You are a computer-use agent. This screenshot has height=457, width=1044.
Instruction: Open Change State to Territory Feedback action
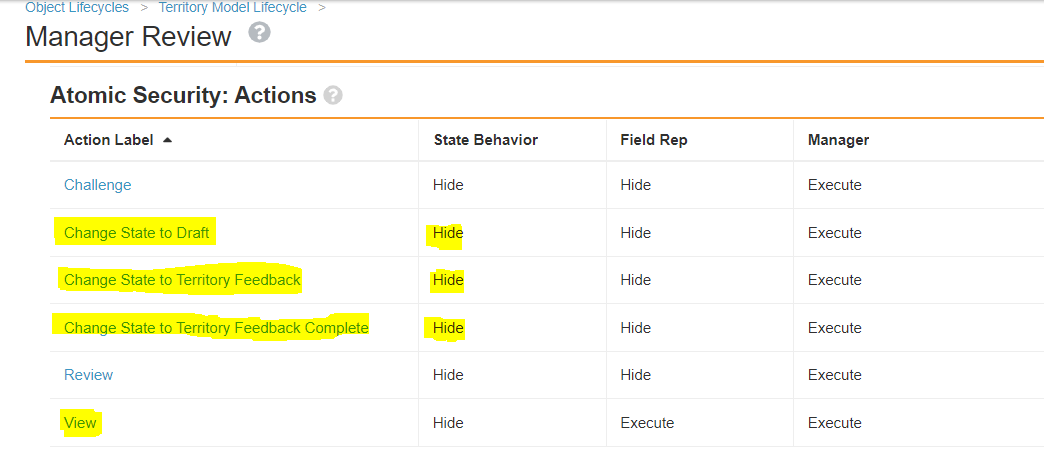pos(182,280)
